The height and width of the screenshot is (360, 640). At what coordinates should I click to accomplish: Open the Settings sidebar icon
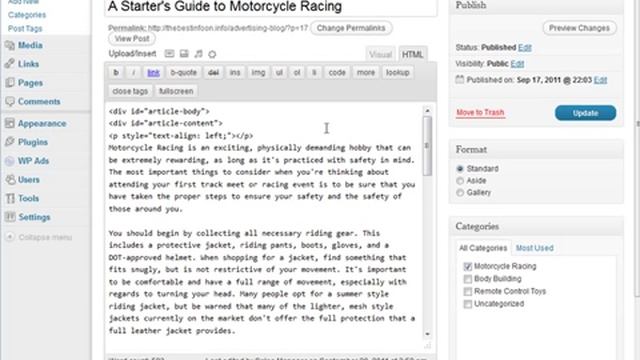[10, 217]
